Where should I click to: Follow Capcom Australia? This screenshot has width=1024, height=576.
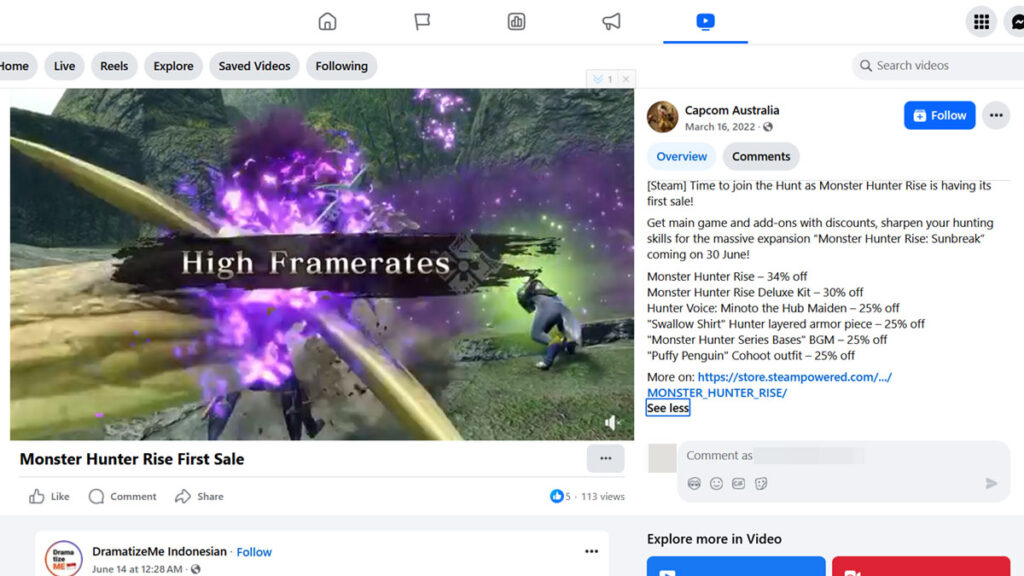939,115
